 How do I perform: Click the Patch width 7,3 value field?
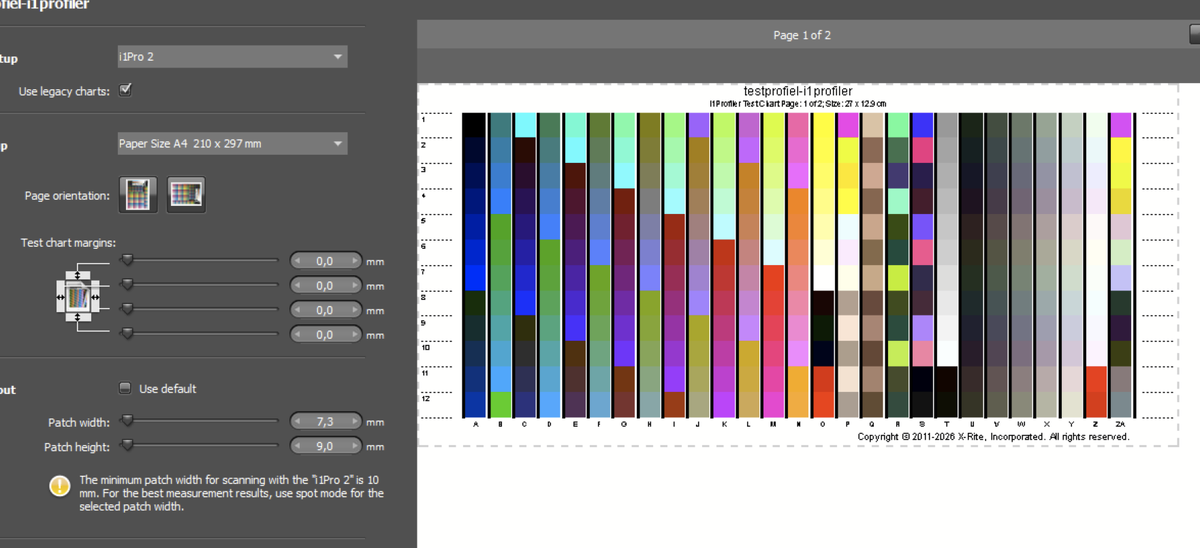pyautogui.click(x=325, y=422)
